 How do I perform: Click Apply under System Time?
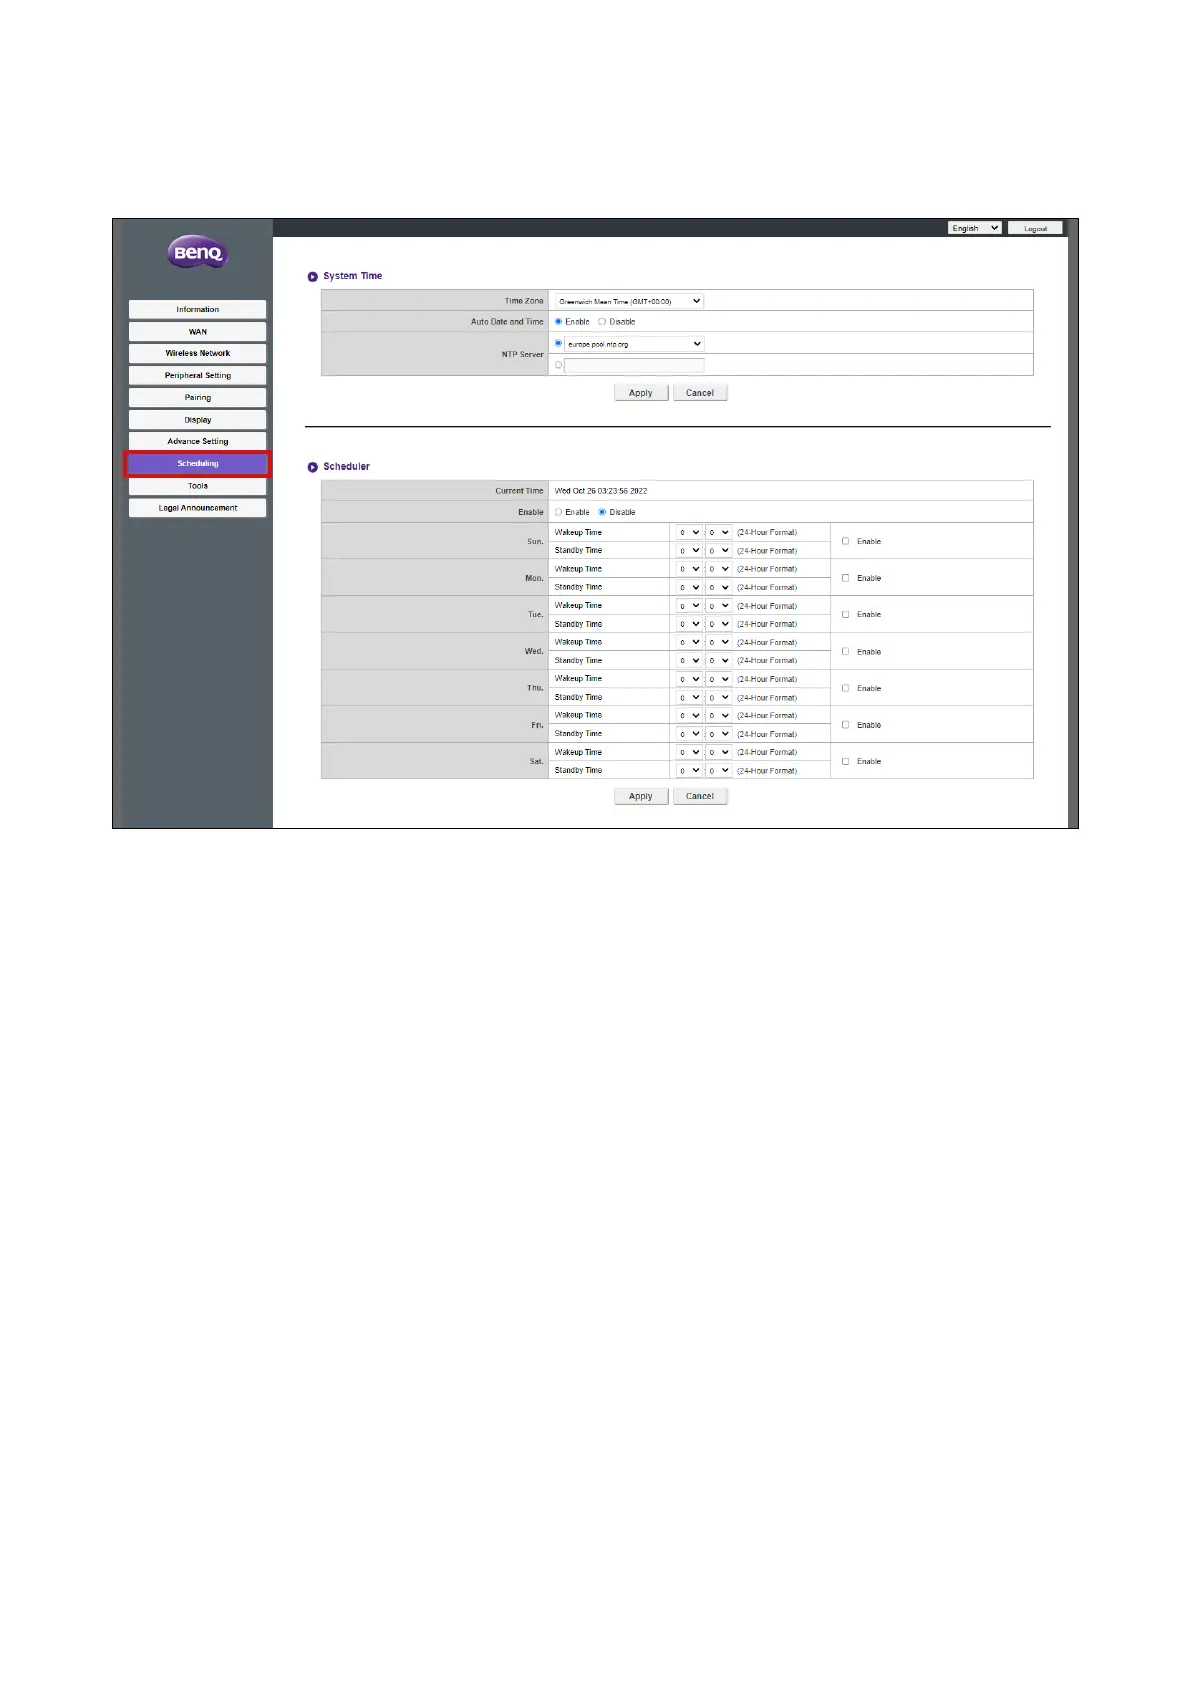[641, 393]
